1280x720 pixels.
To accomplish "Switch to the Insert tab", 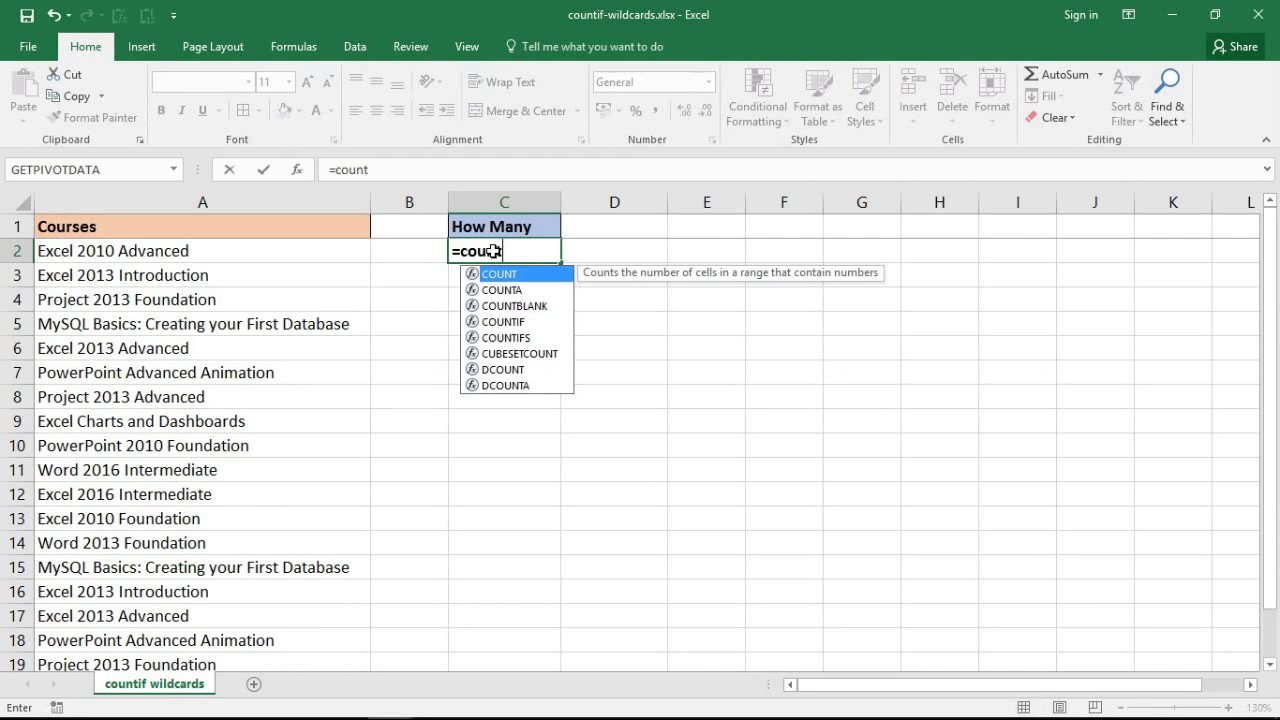I will point(141,47).
